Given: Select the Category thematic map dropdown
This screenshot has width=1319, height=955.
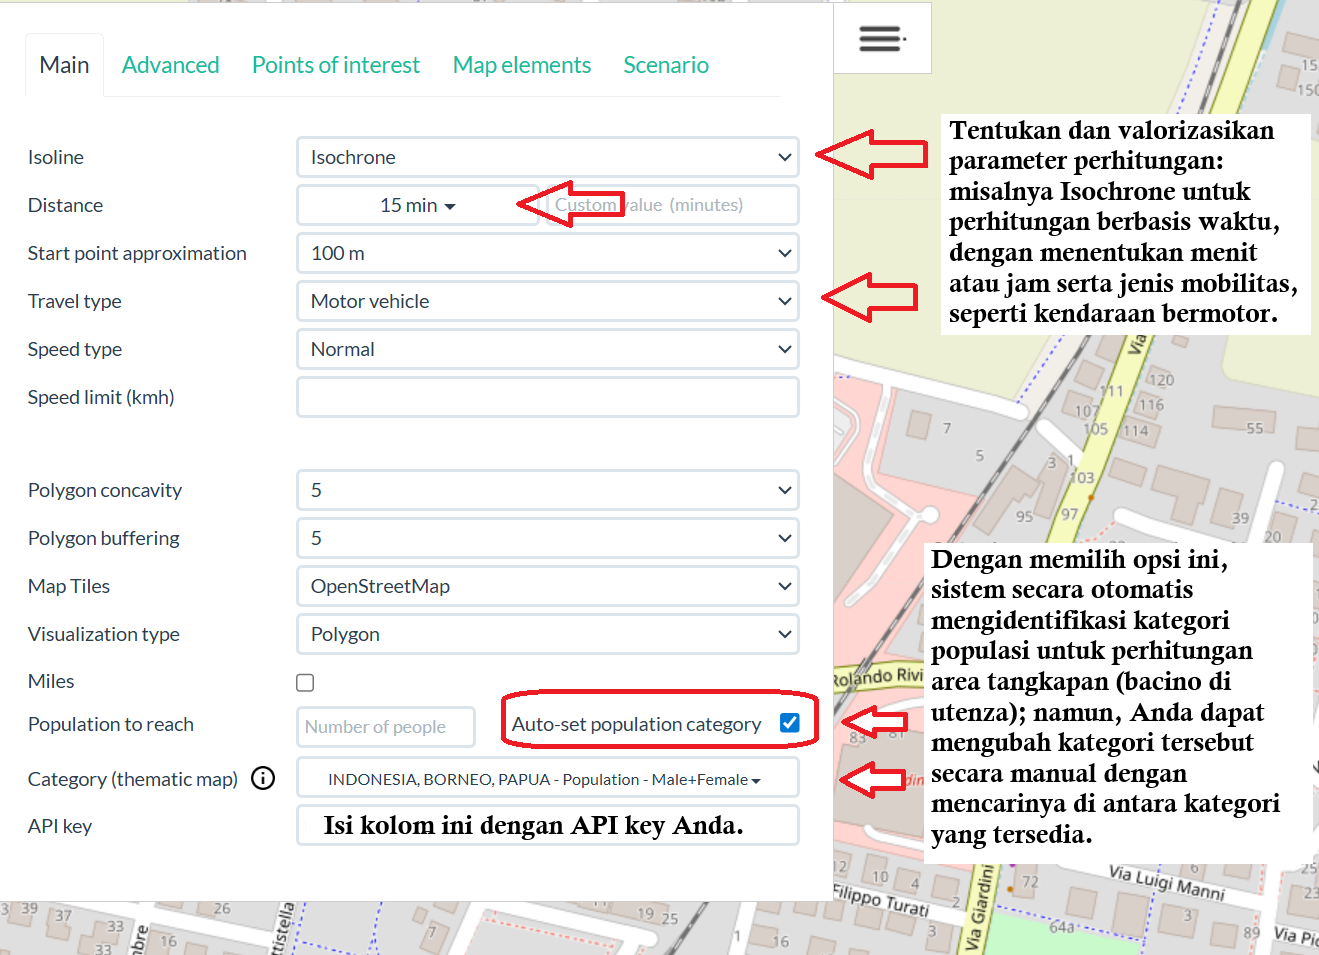Looking at the screenshot, I should click(545, 779).
